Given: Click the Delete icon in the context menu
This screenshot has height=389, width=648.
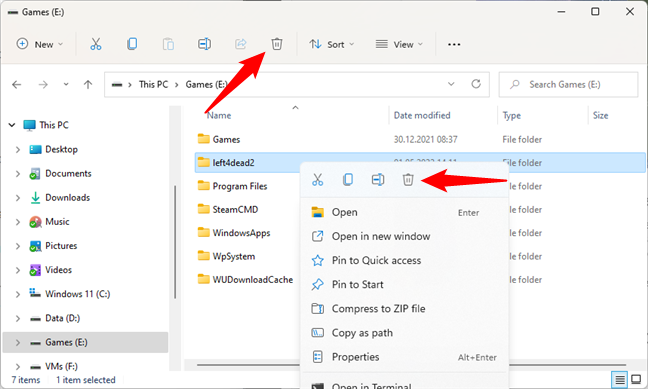Looking at the screenshot, I should (408, 180).
